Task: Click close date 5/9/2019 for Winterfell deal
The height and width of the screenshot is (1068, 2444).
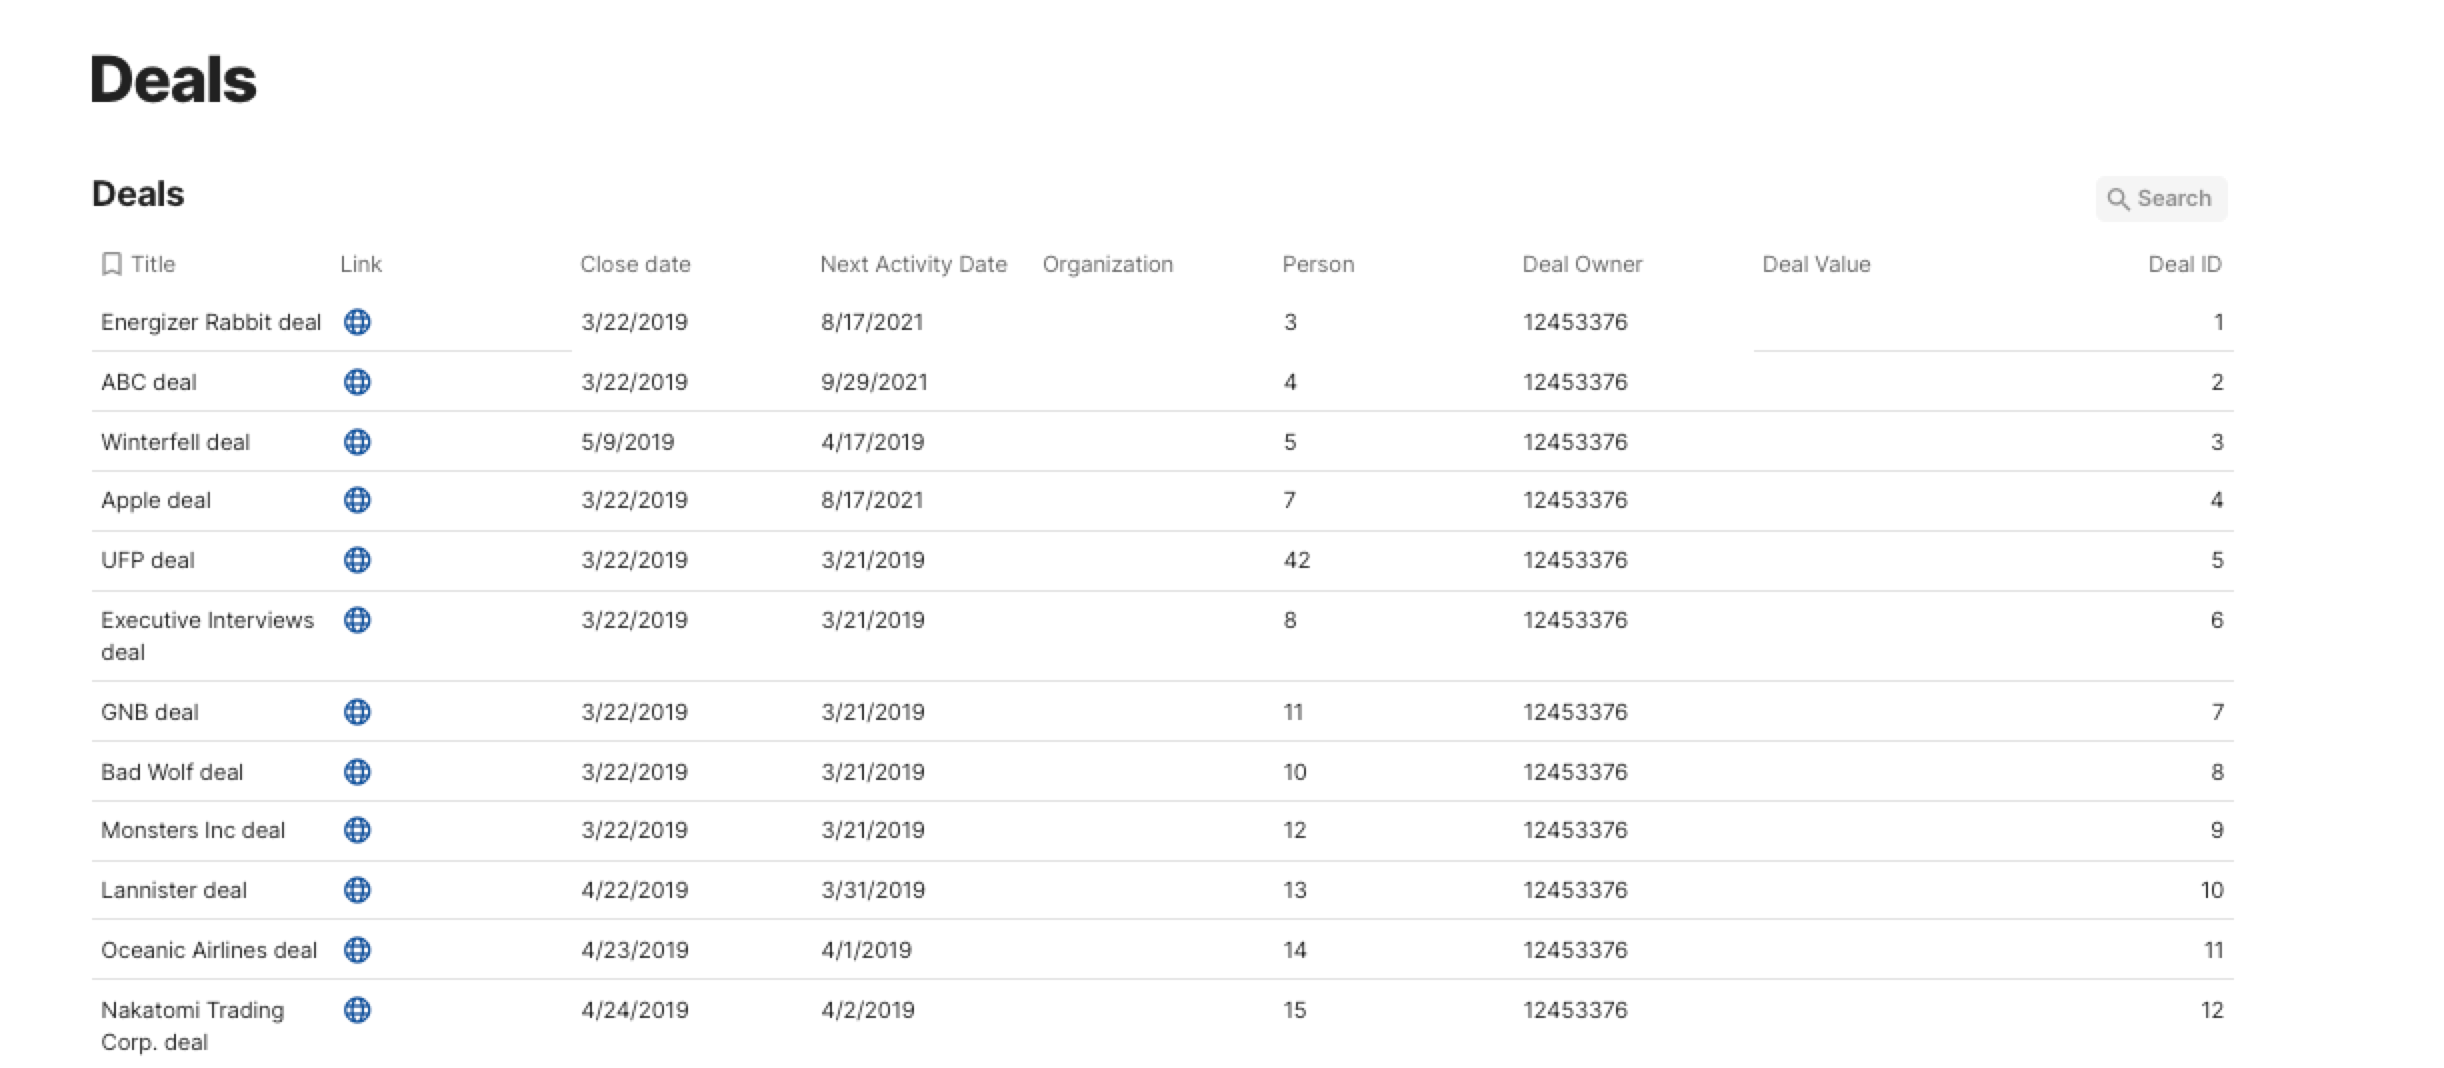Action: coord(628,442)
